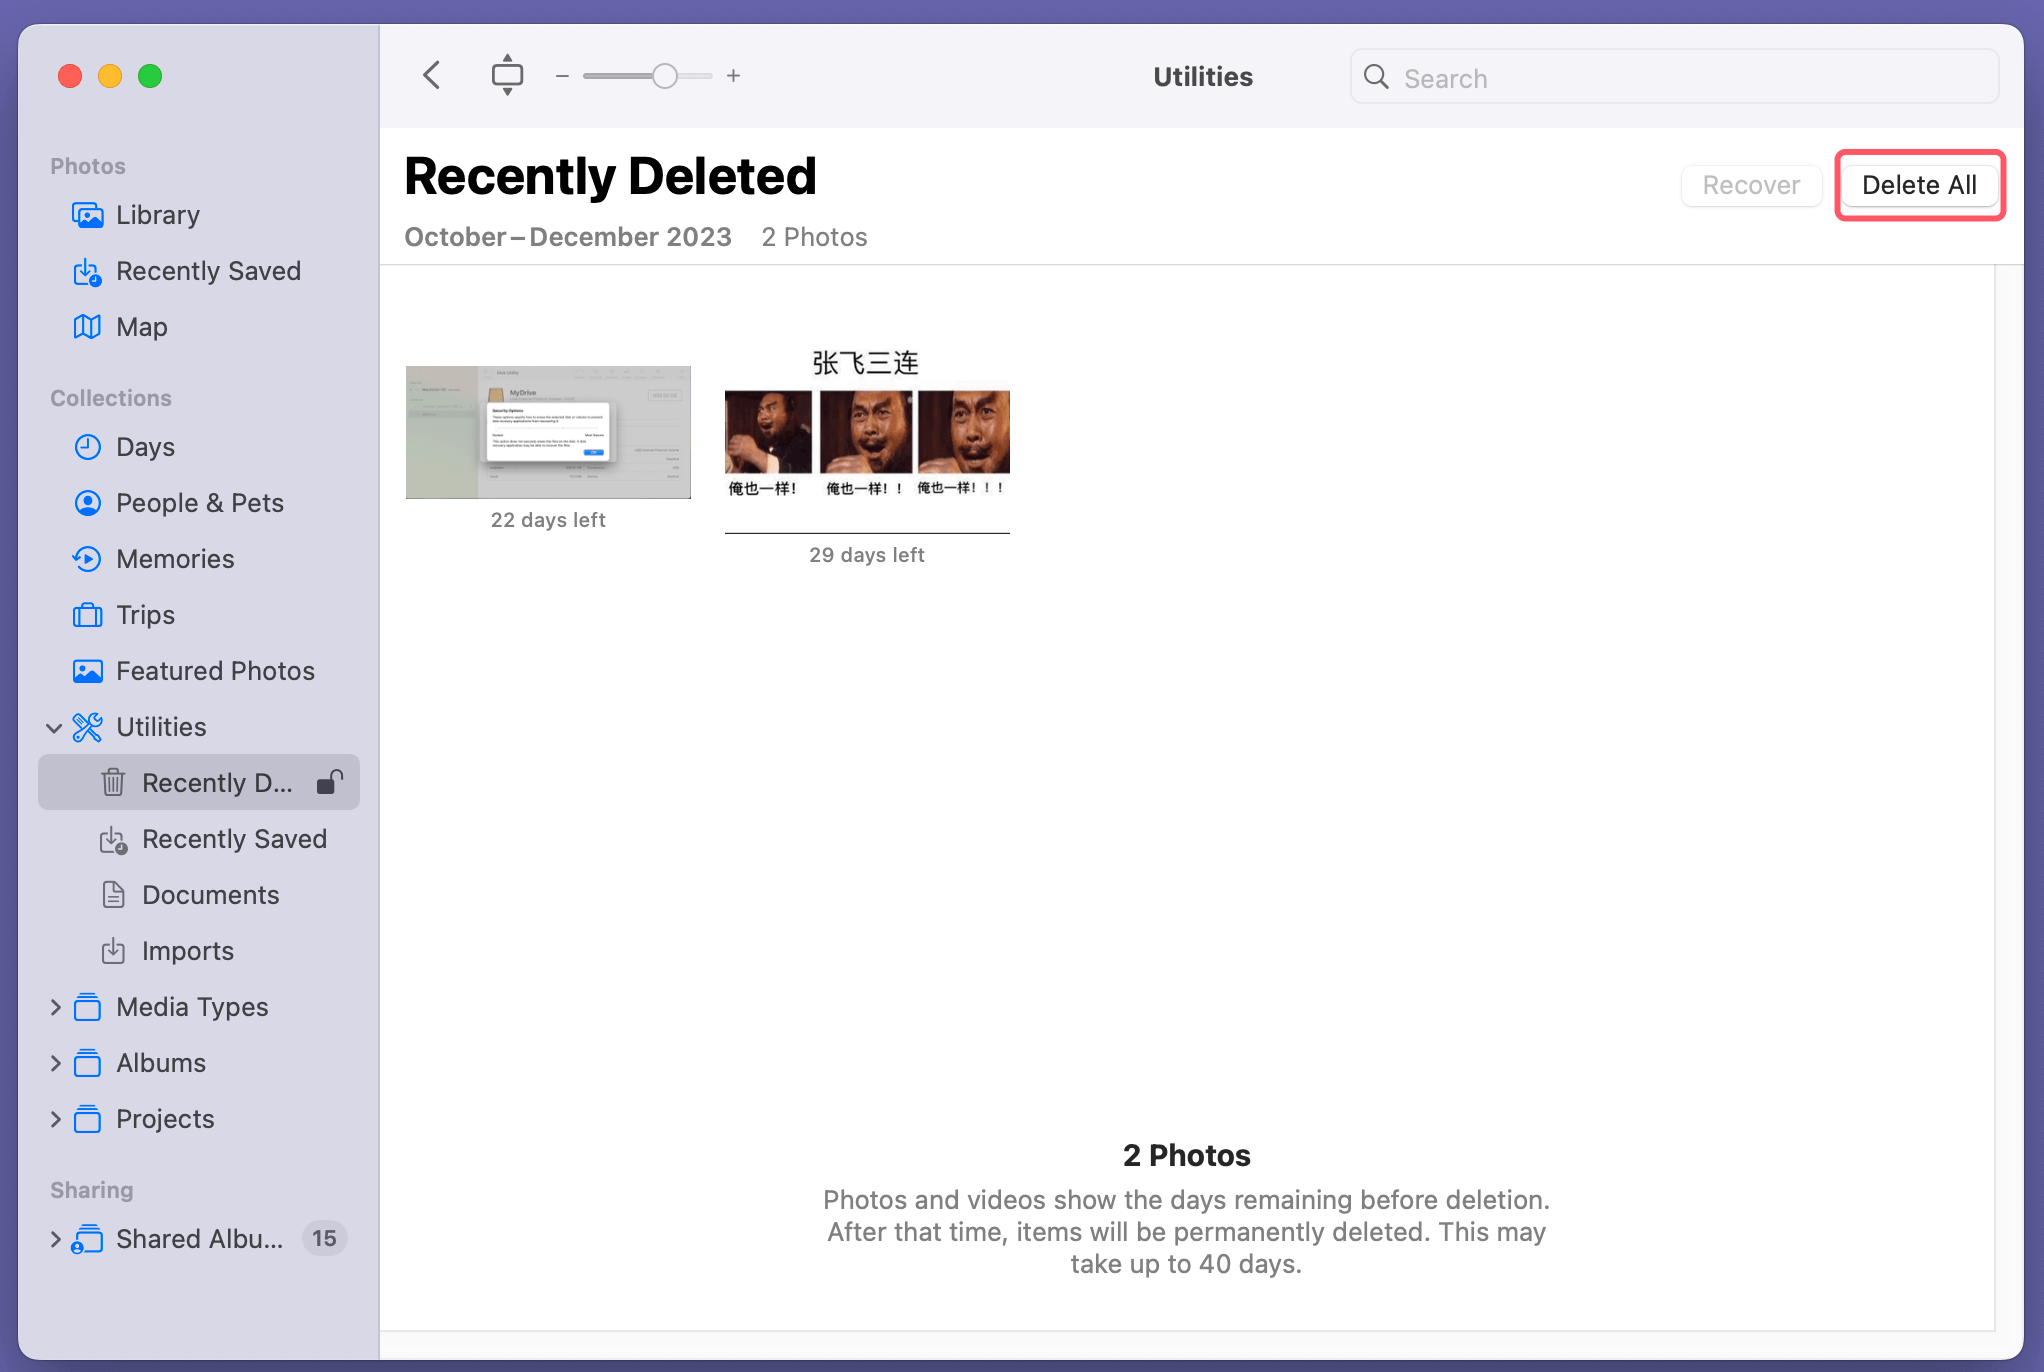
Task: Click the Recover button
Action: (1751, 184)
